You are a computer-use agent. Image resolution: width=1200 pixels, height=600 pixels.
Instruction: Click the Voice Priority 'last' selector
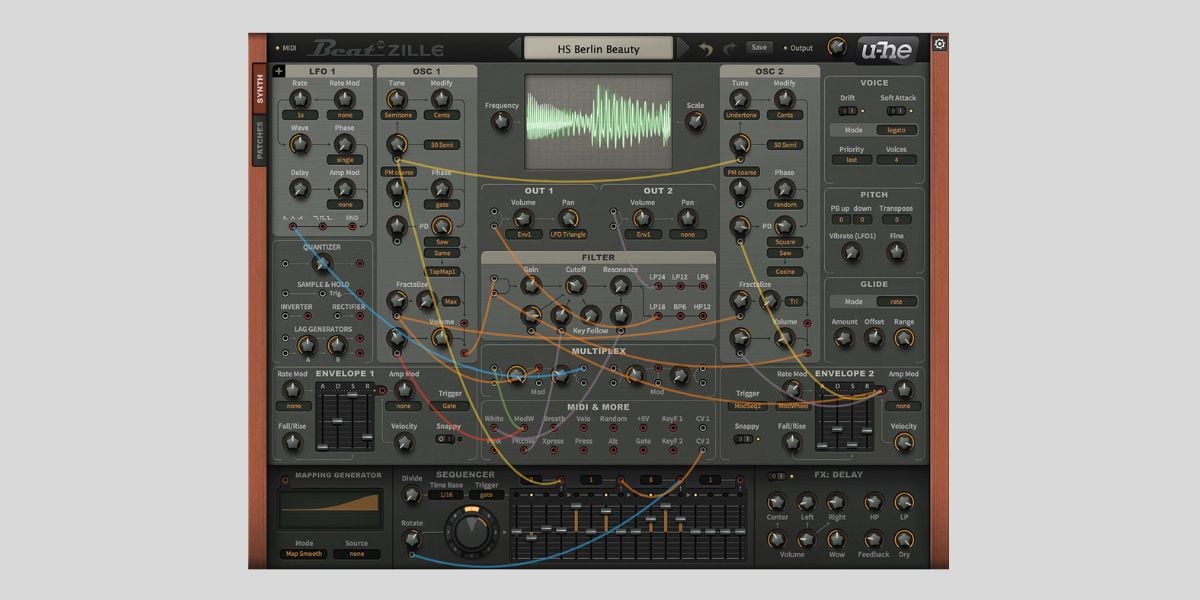coord(851,160)
